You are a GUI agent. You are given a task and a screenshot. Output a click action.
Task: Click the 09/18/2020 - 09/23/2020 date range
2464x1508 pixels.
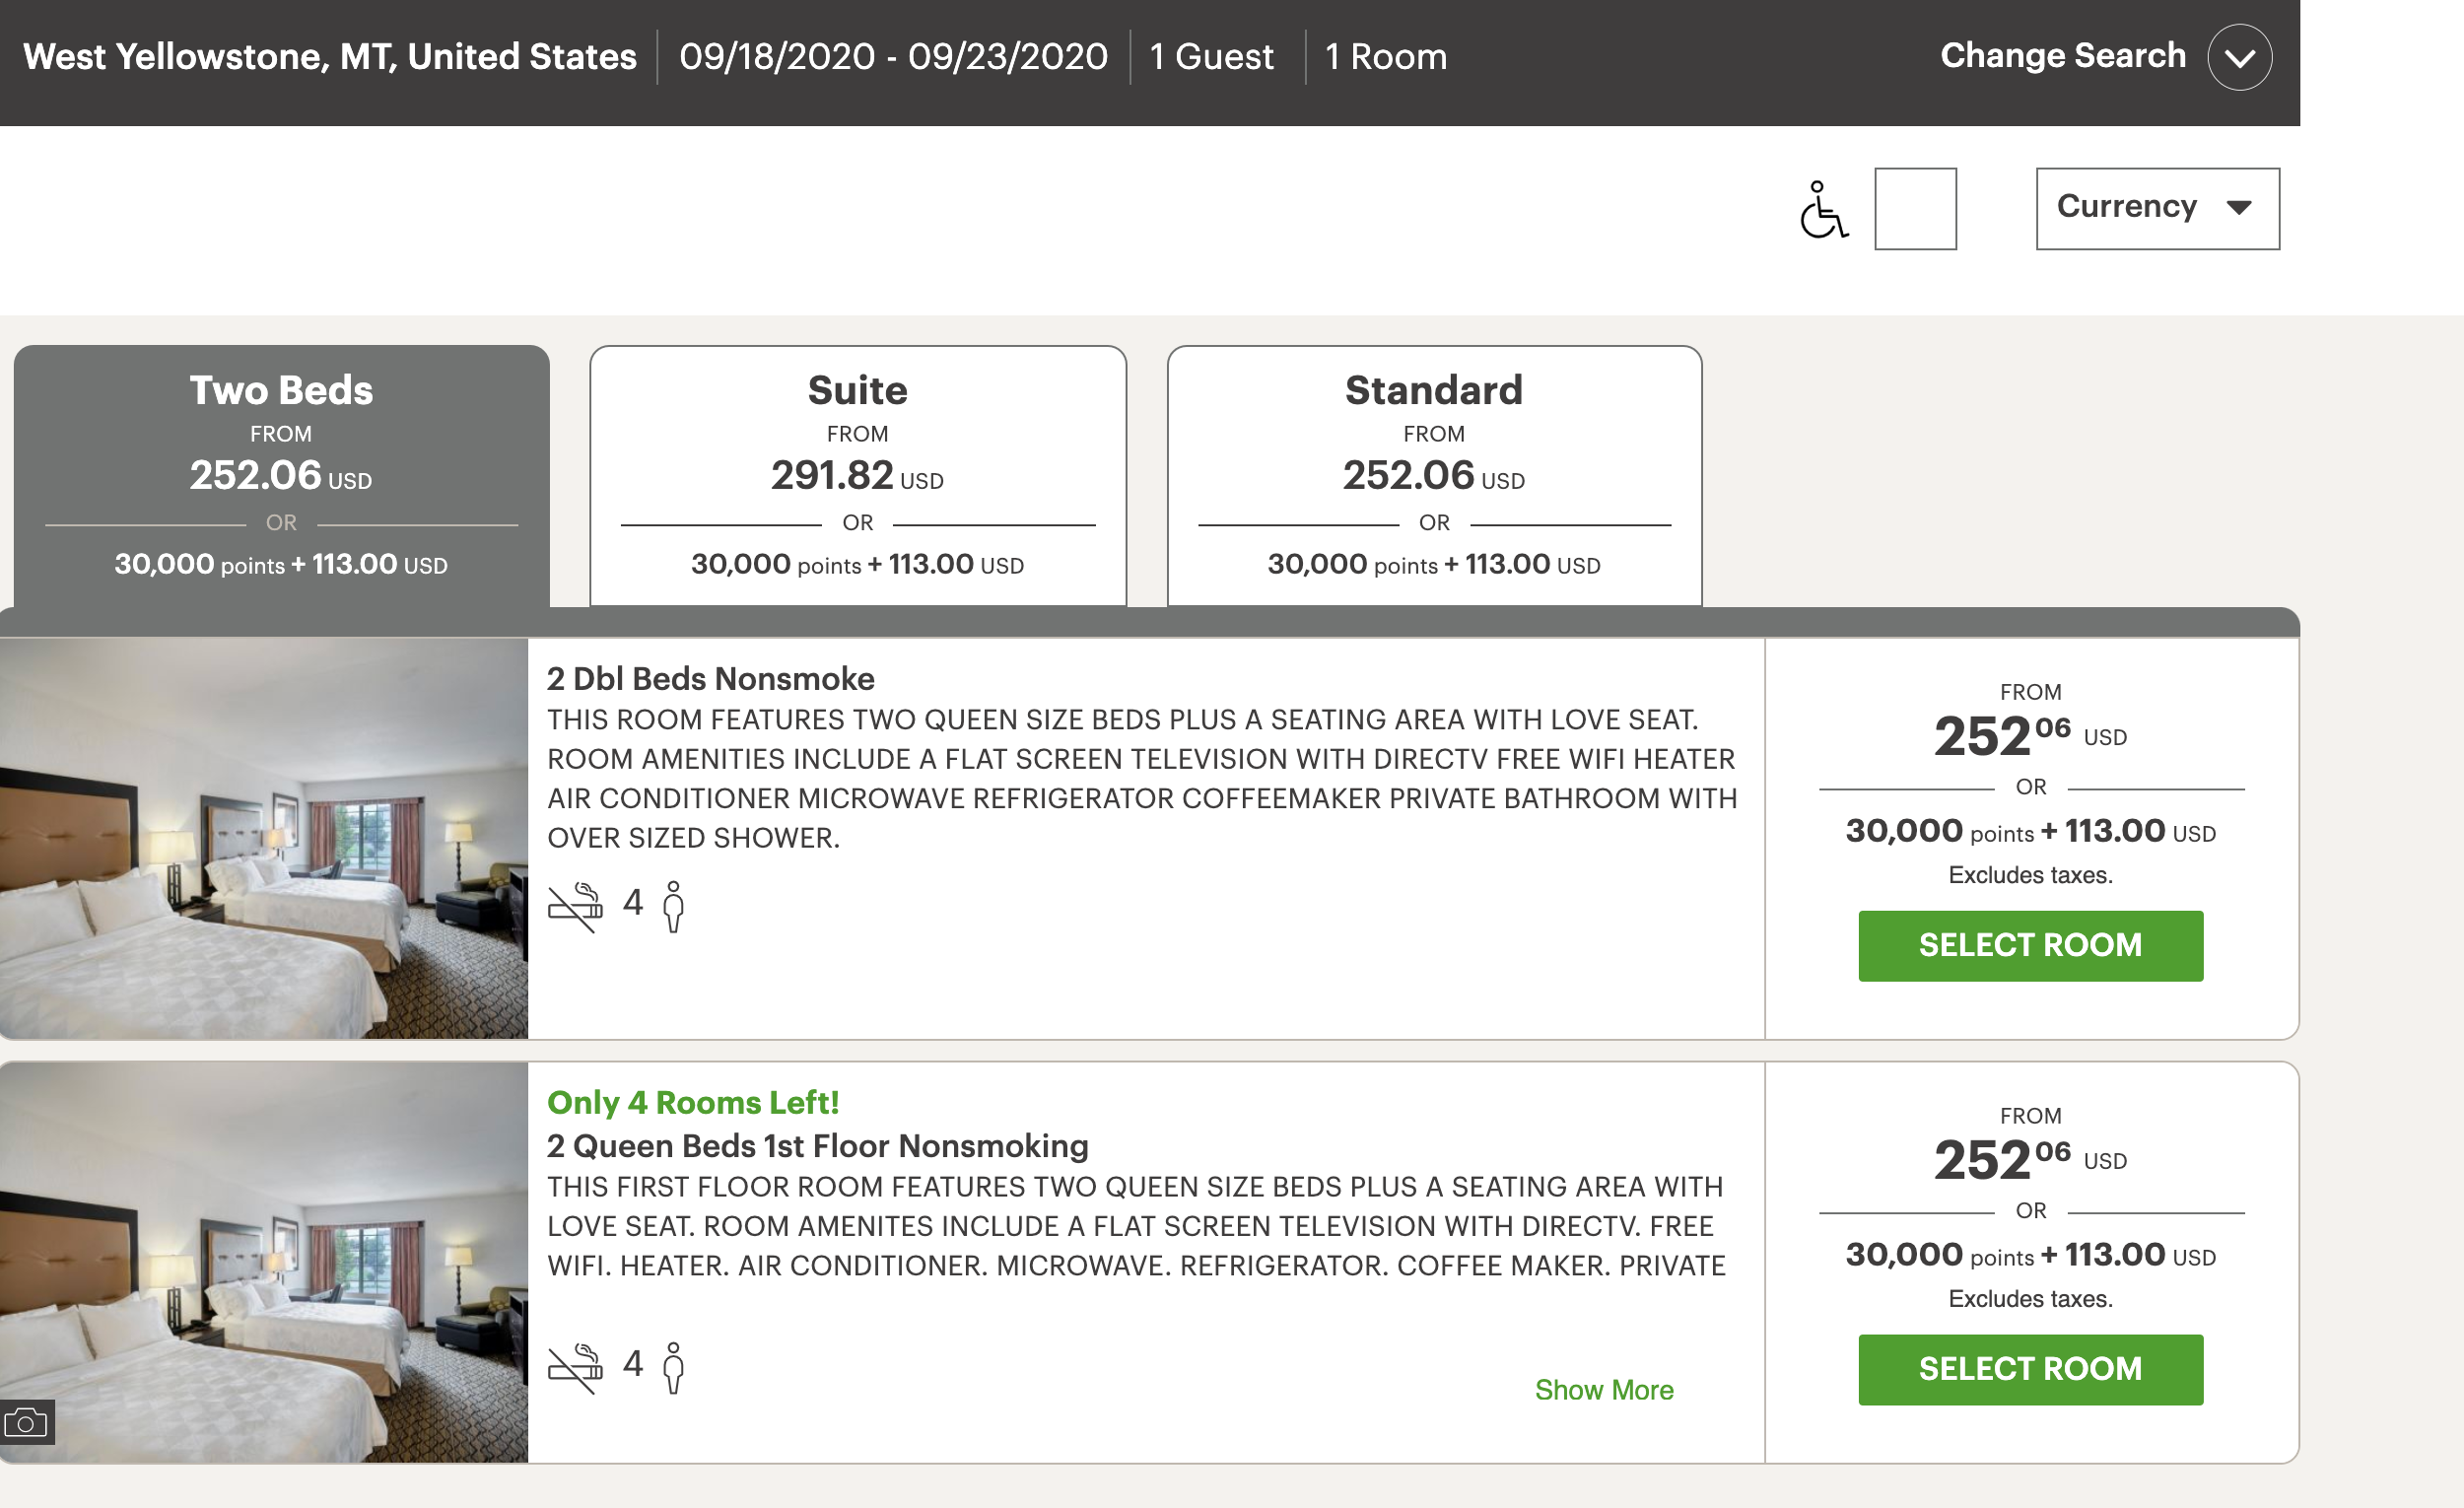coord(892,57)
